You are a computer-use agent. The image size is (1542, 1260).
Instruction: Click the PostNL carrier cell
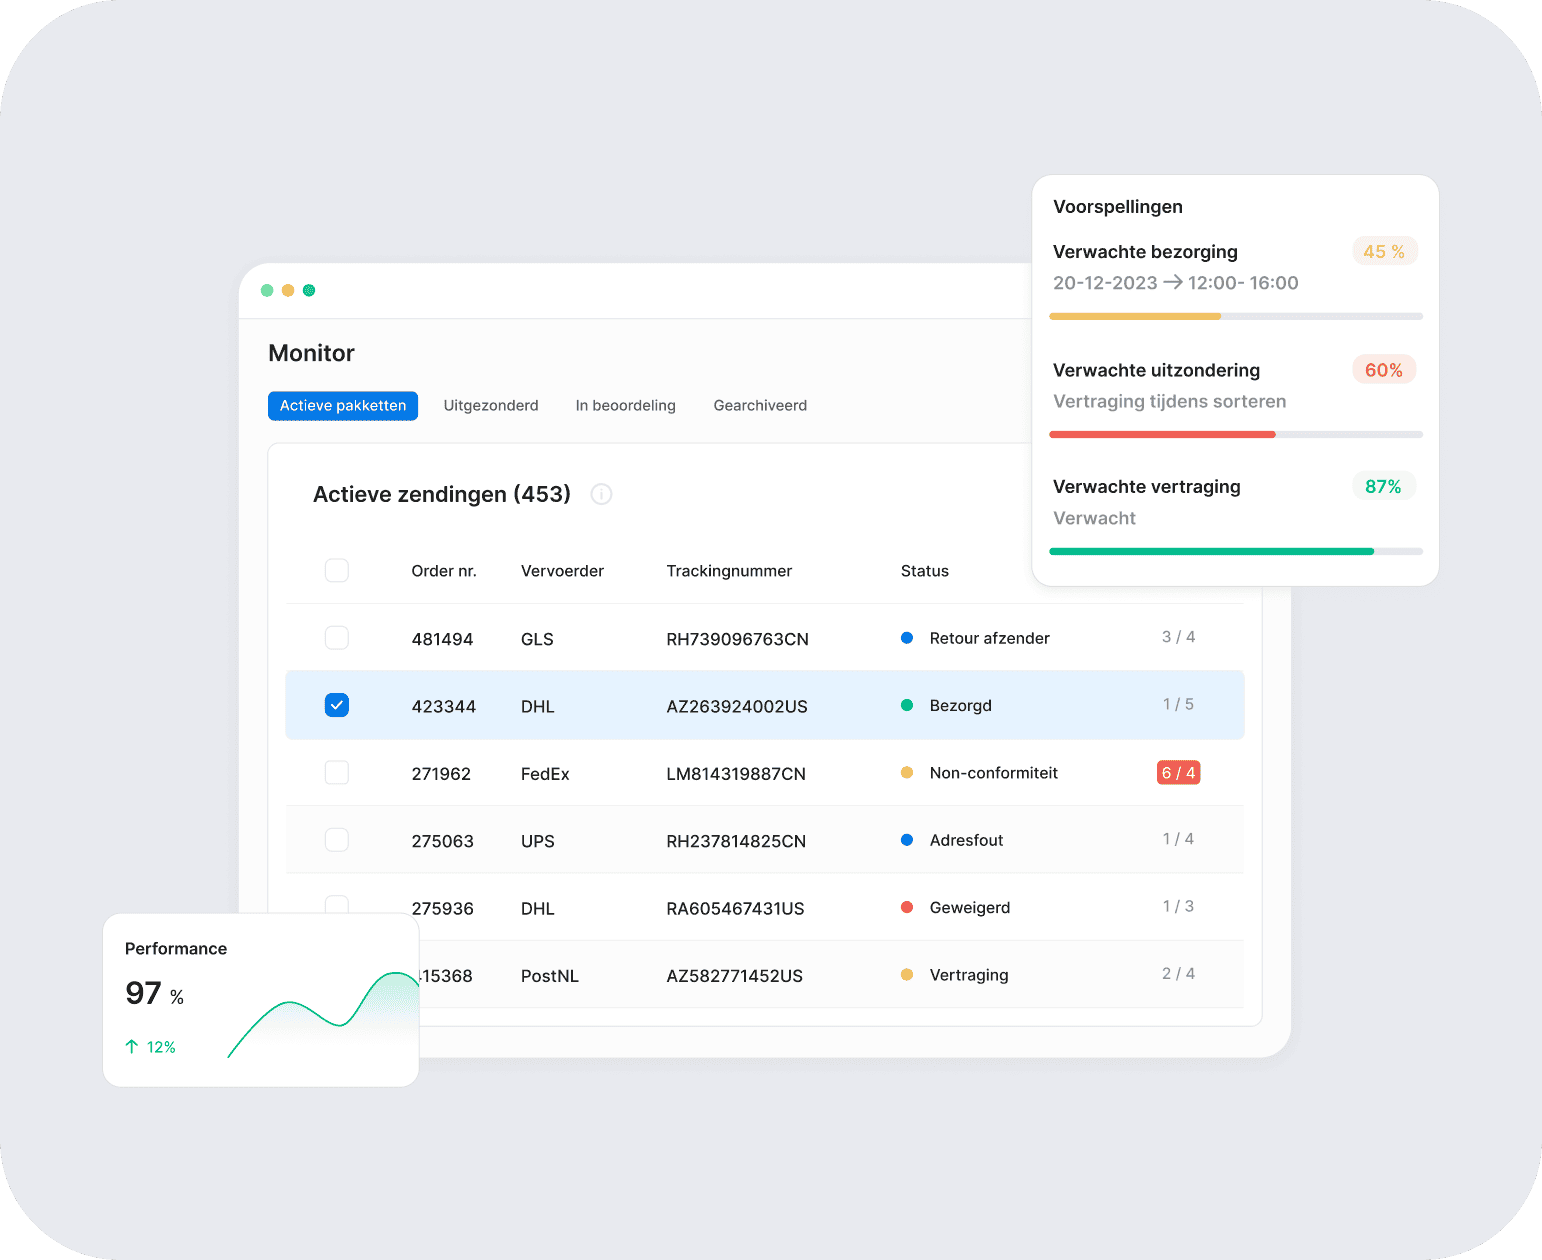[550, 976]
